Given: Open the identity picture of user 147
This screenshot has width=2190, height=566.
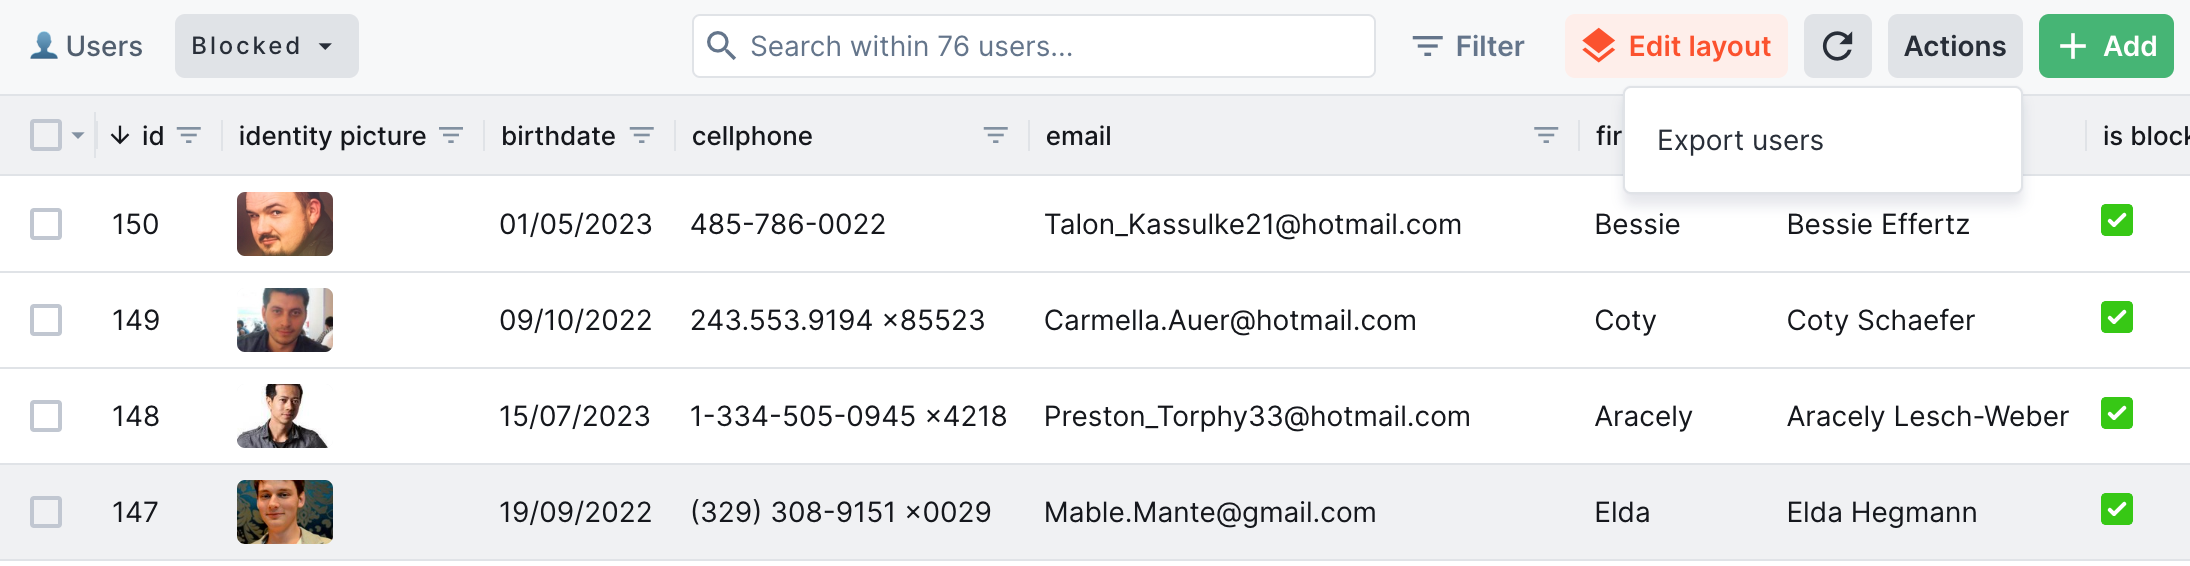Looking at the screenshot, I should tap(285, 512).
